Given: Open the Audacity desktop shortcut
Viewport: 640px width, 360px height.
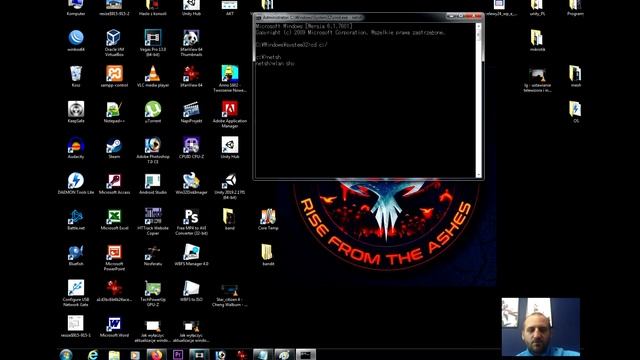Looking at the screenshot, I should (76, 148).
